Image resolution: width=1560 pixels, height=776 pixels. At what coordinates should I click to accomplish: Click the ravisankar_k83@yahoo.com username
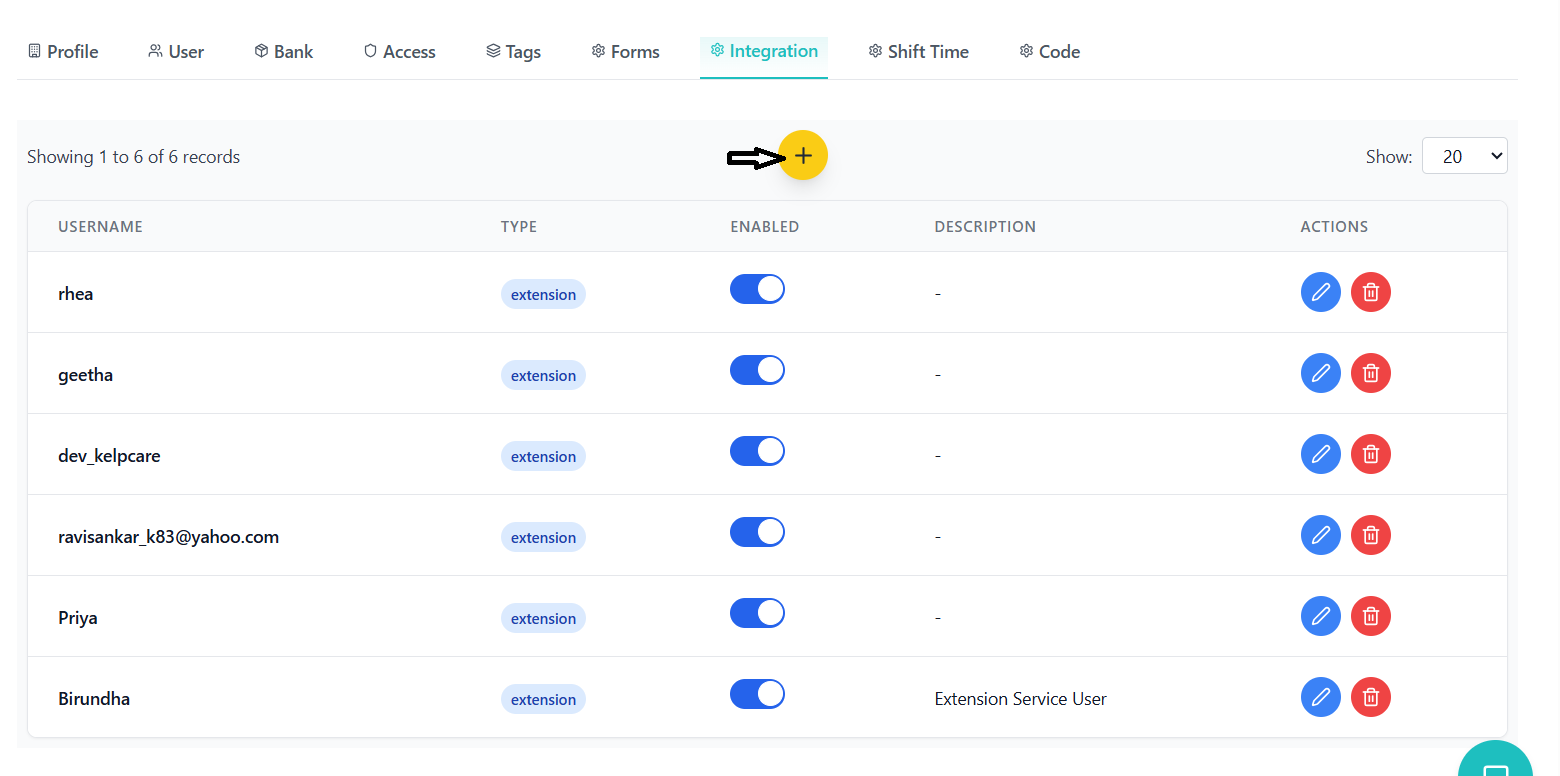[x=168, y=537]
